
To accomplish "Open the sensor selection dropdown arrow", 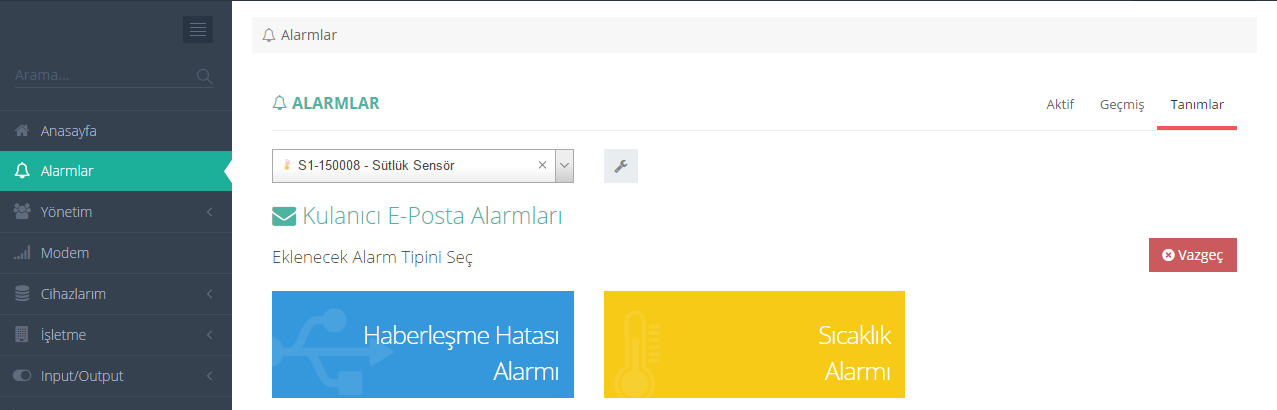I will coord(564,166).
